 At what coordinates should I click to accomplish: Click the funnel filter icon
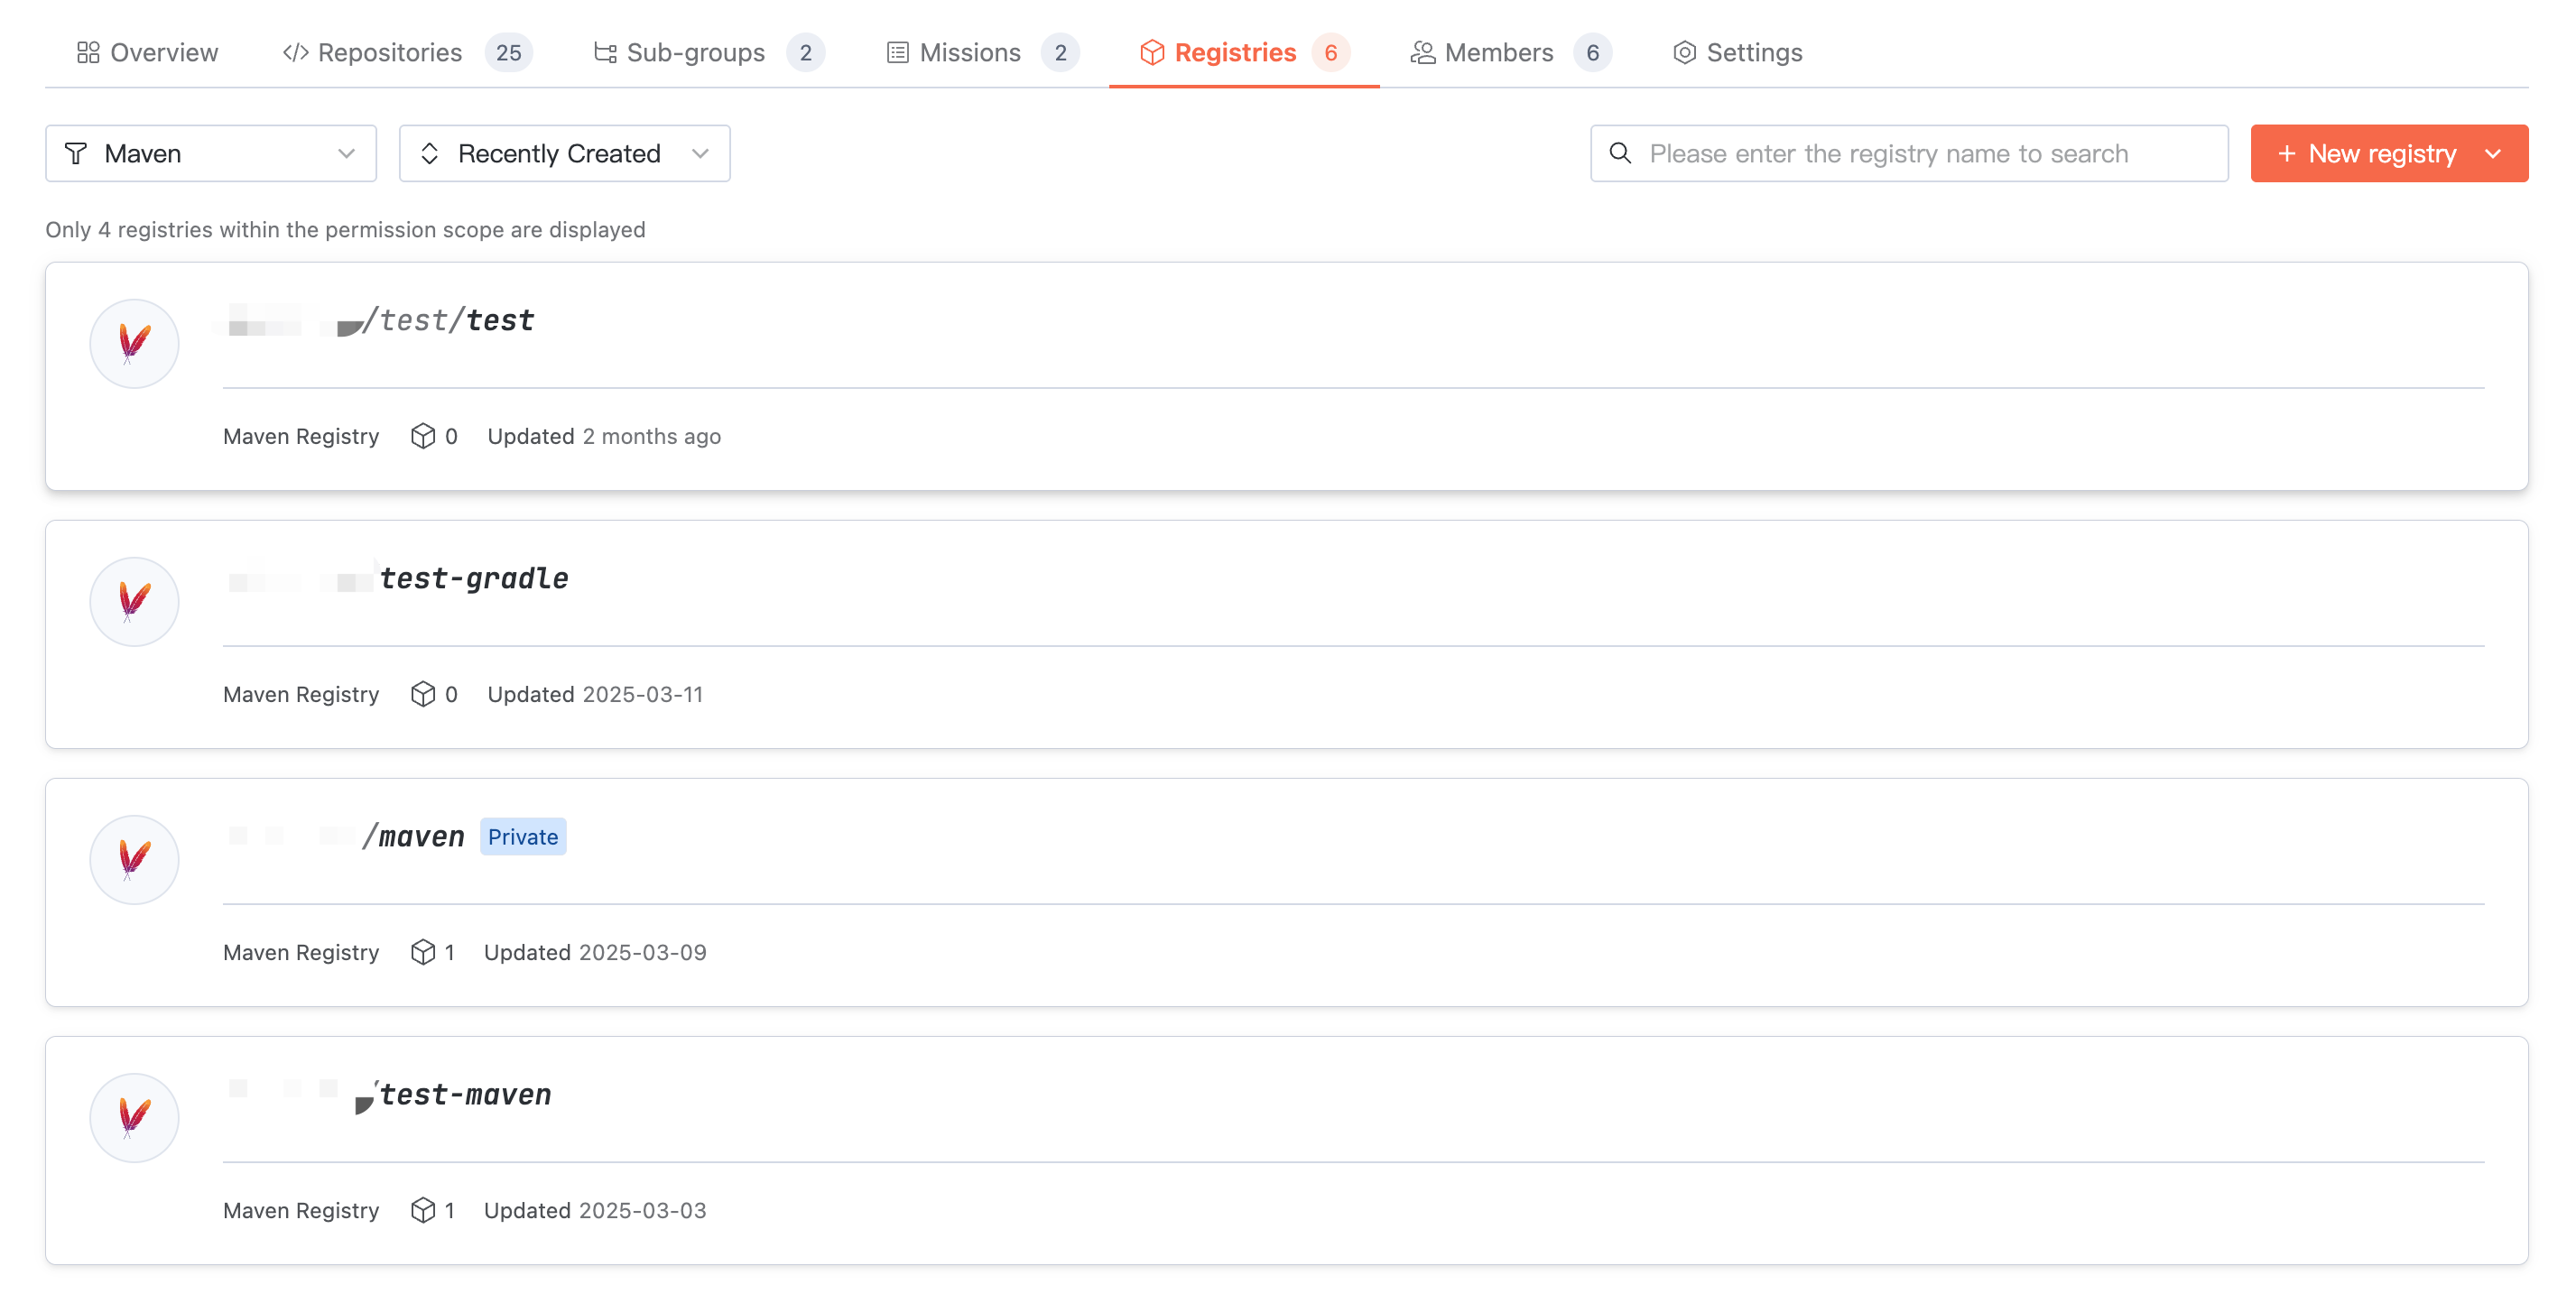tap(76, 153)
